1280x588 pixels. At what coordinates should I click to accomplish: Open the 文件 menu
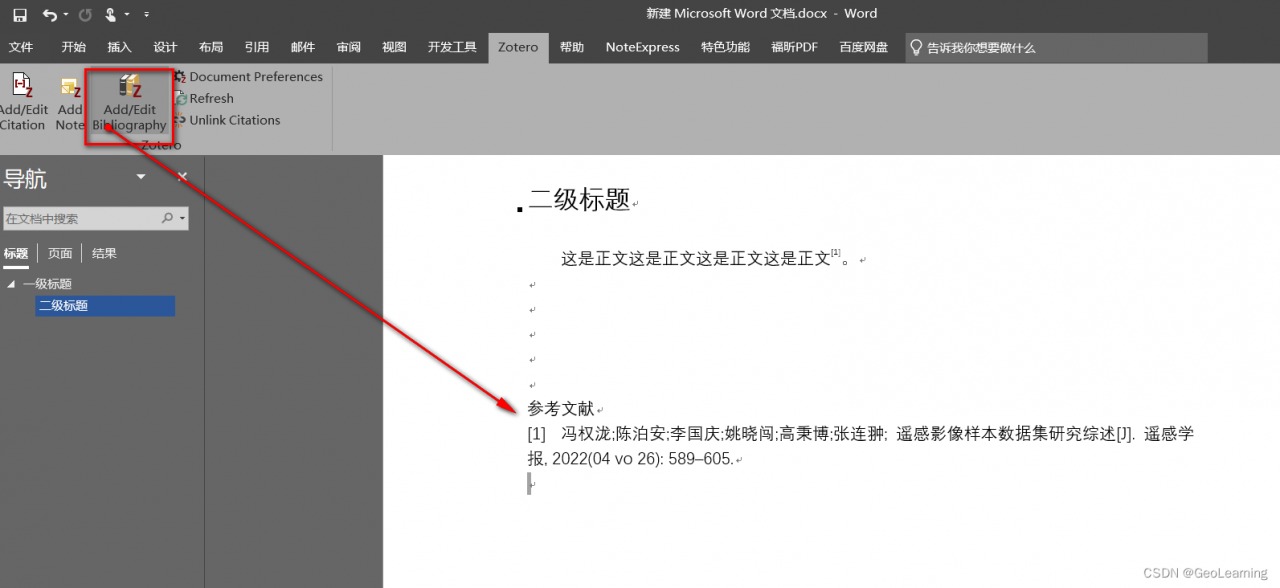point(22,46)
